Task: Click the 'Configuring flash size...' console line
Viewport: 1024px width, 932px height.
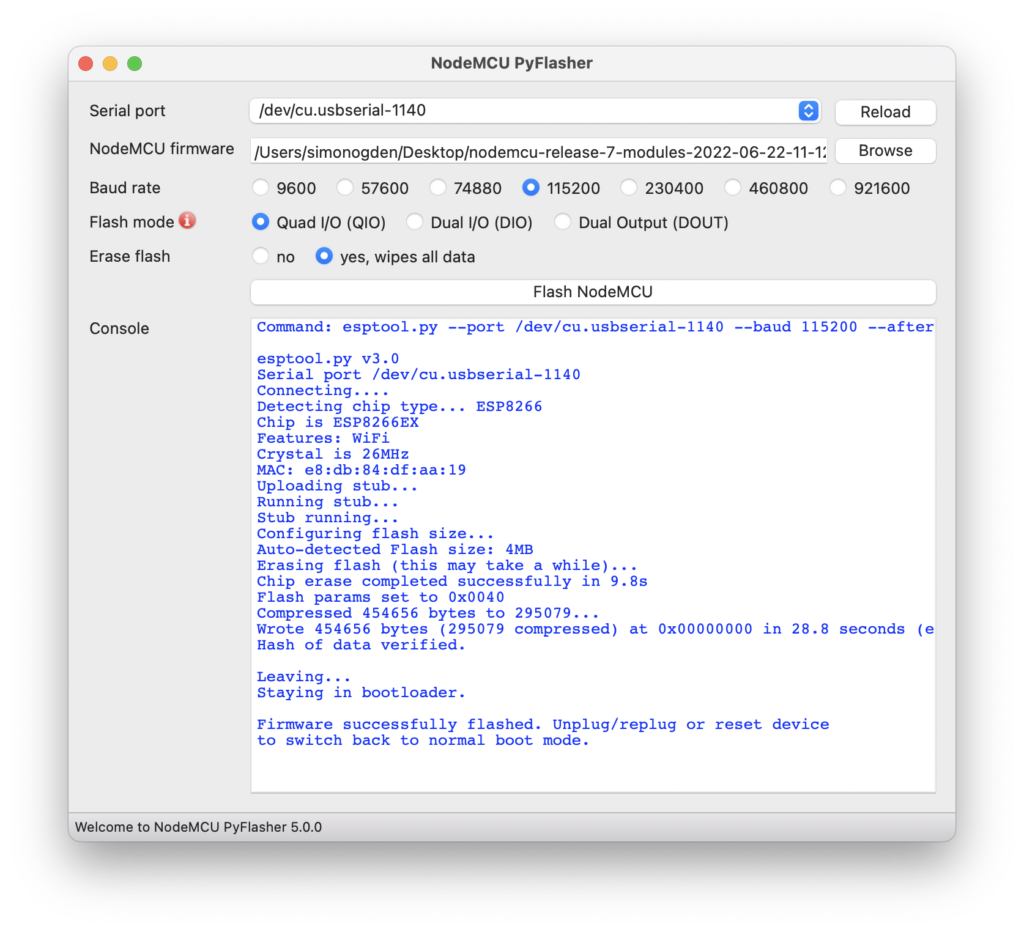Action: [x=375, y=534]
